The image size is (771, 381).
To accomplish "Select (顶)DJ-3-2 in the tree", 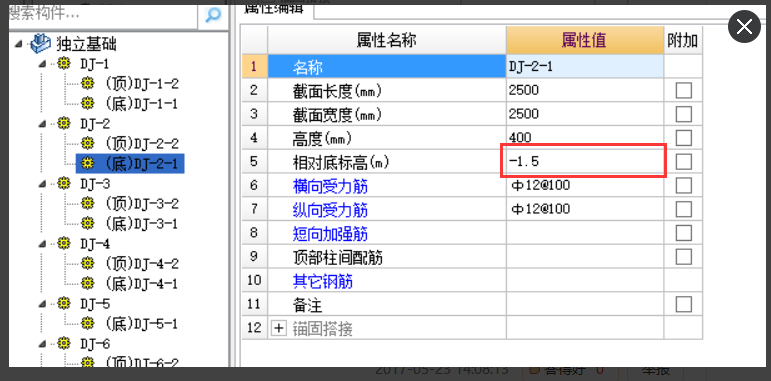I will tap(142, 204).
